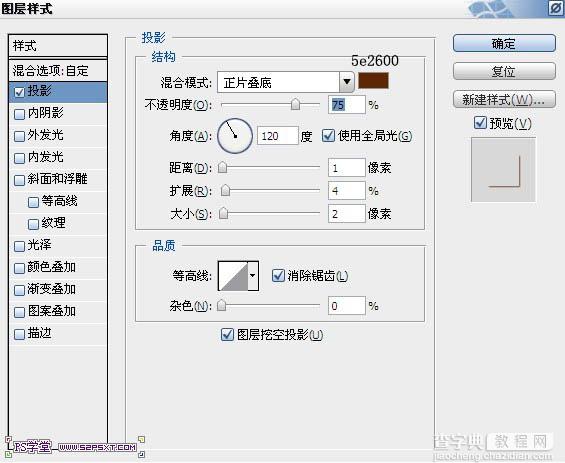The height and width of the screenshot is (463, 565).
Task: Click the 扩展 spread value field
Action: (347, 191)
